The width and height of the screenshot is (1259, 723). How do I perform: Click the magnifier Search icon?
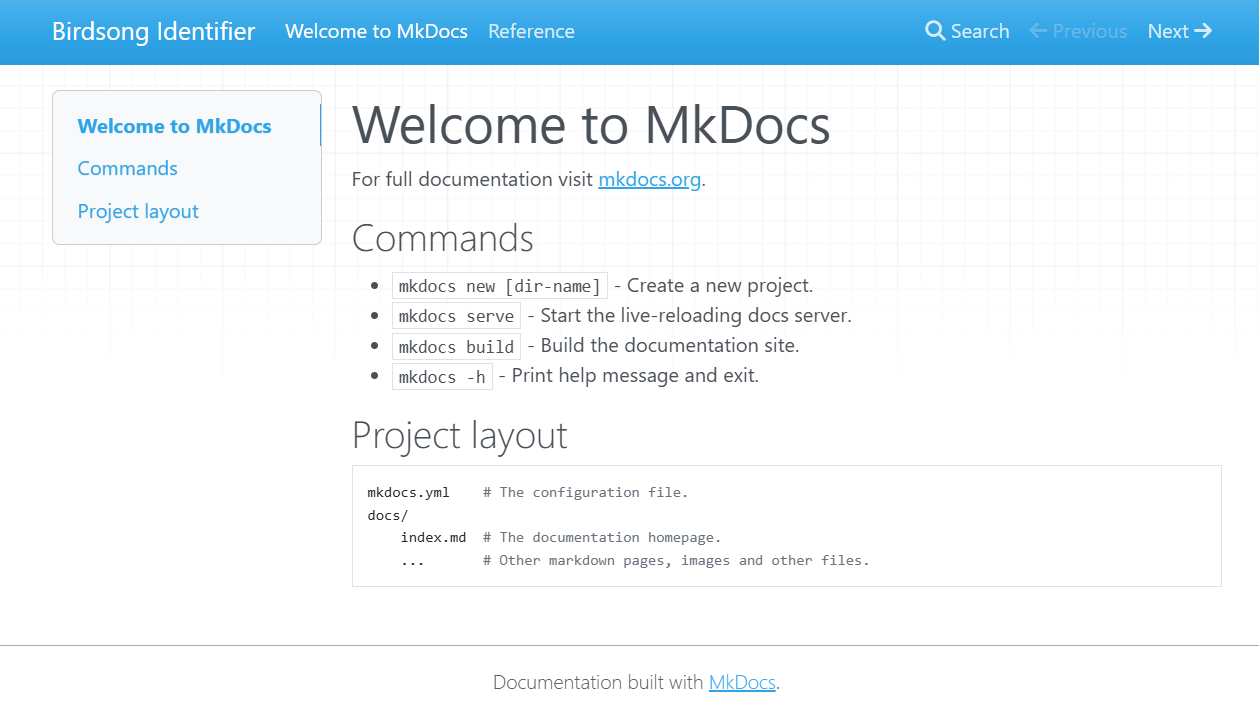click(935, 31)
